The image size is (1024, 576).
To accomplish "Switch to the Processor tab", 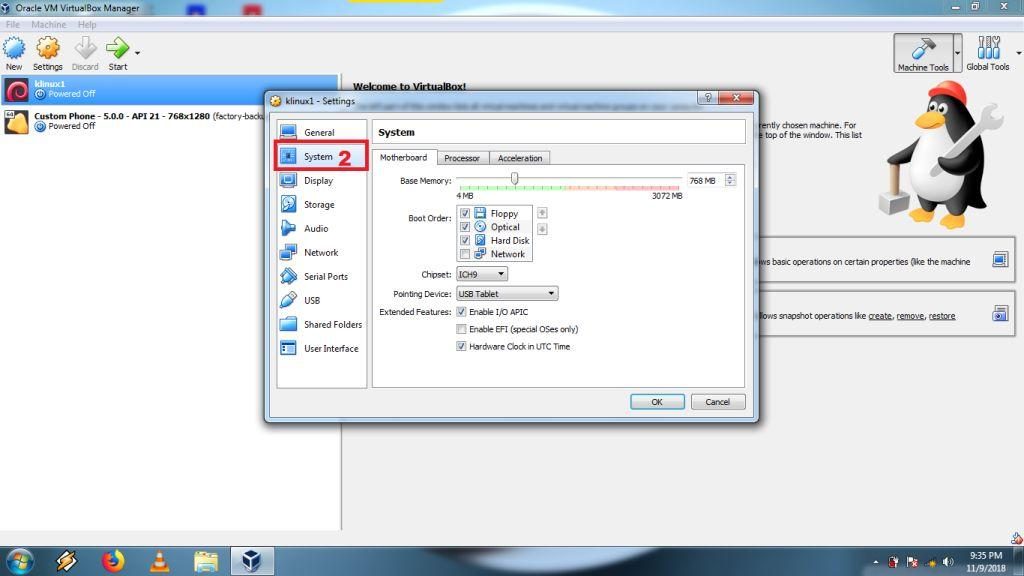I will pyautogui.click(x=462, y=158).
